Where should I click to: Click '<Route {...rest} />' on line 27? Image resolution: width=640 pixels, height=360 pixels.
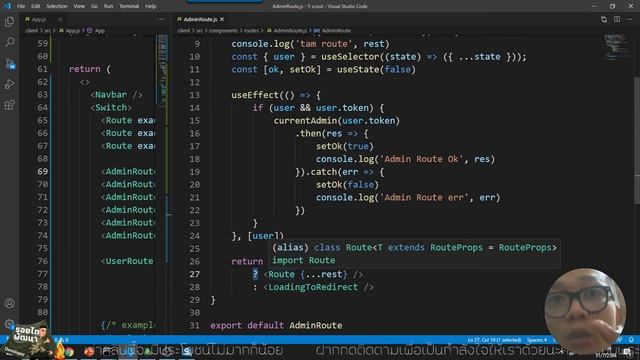(313, 274)
